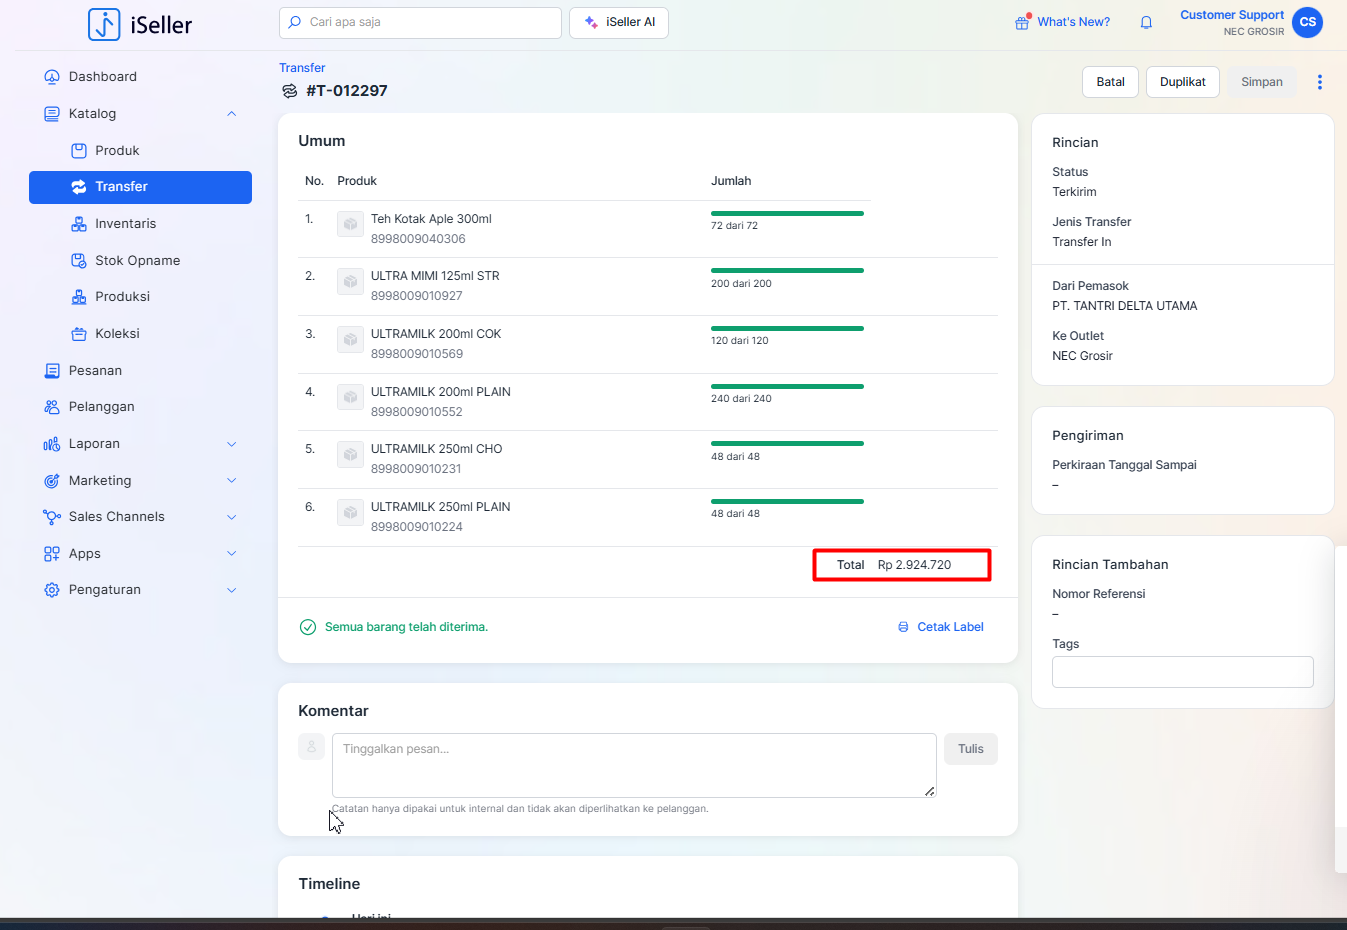Click supplier name PT. TANTRI DELTA UTAMA

click(1124, 306)
